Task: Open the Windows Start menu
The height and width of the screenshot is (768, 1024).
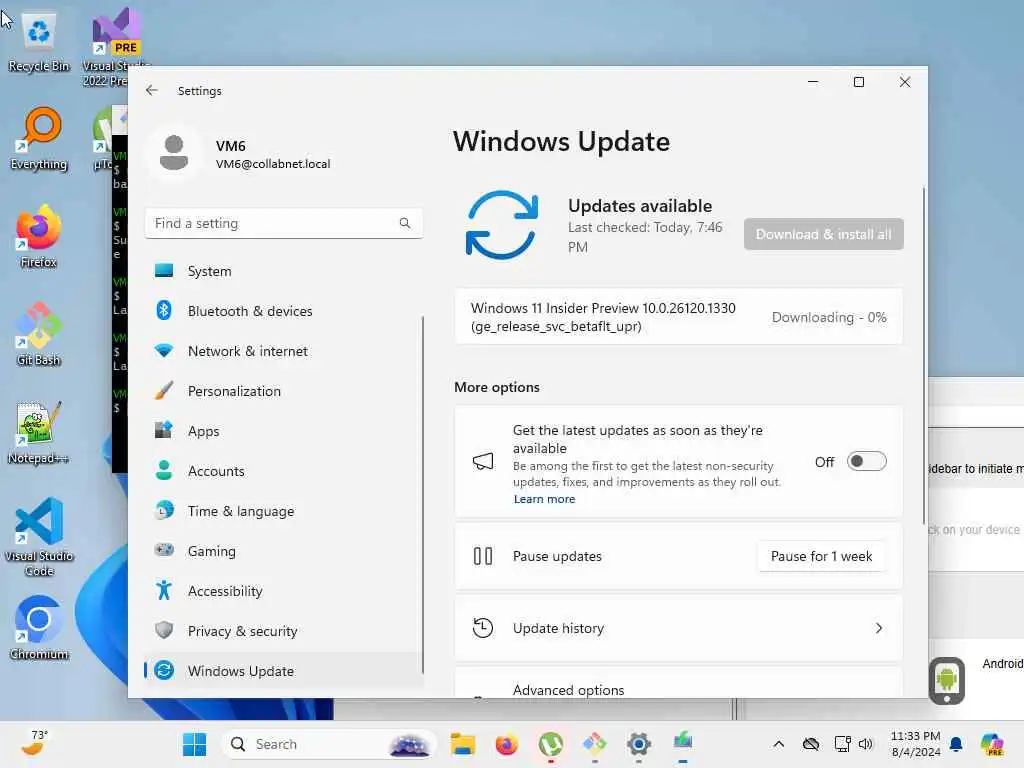Action: point(194,744)
